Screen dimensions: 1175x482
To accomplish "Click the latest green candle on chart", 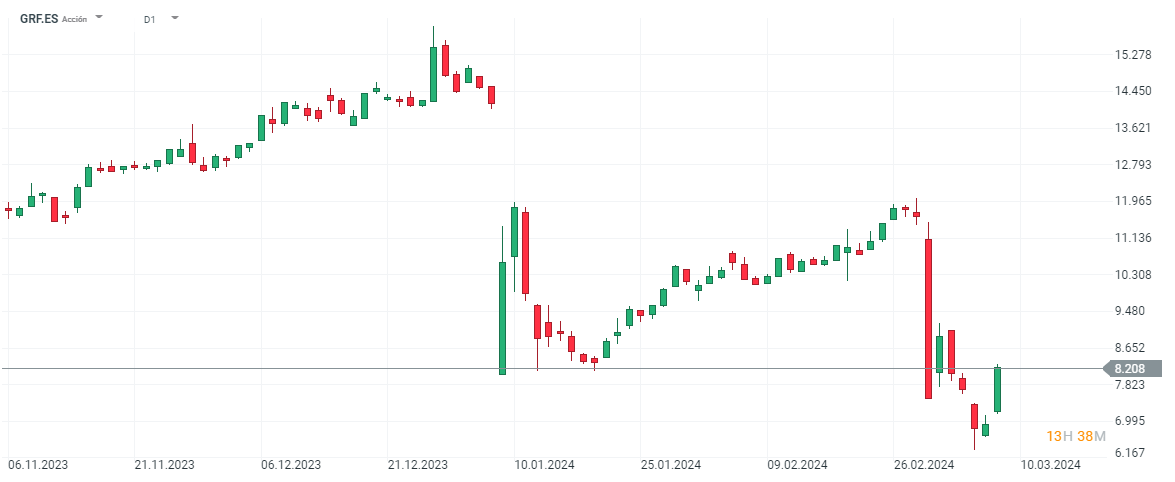I will (x=997, y=390).
